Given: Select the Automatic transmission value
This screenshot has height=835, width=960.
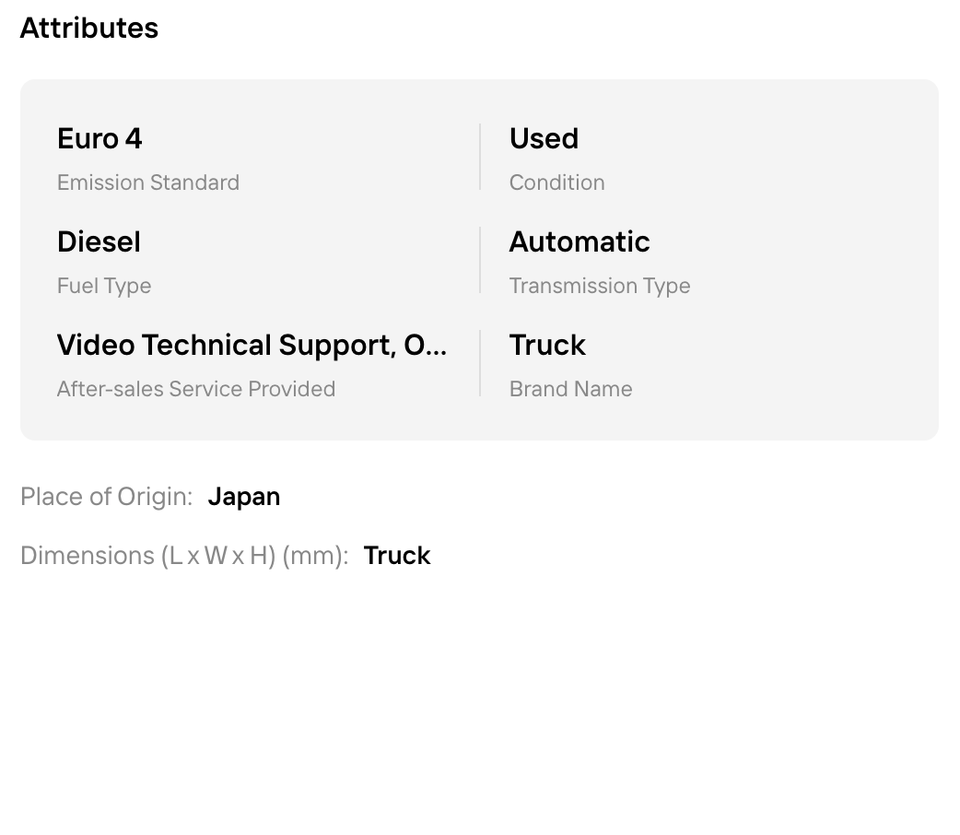Looking at the screenshot, I should pyautogui.click(x=580, y=242).
